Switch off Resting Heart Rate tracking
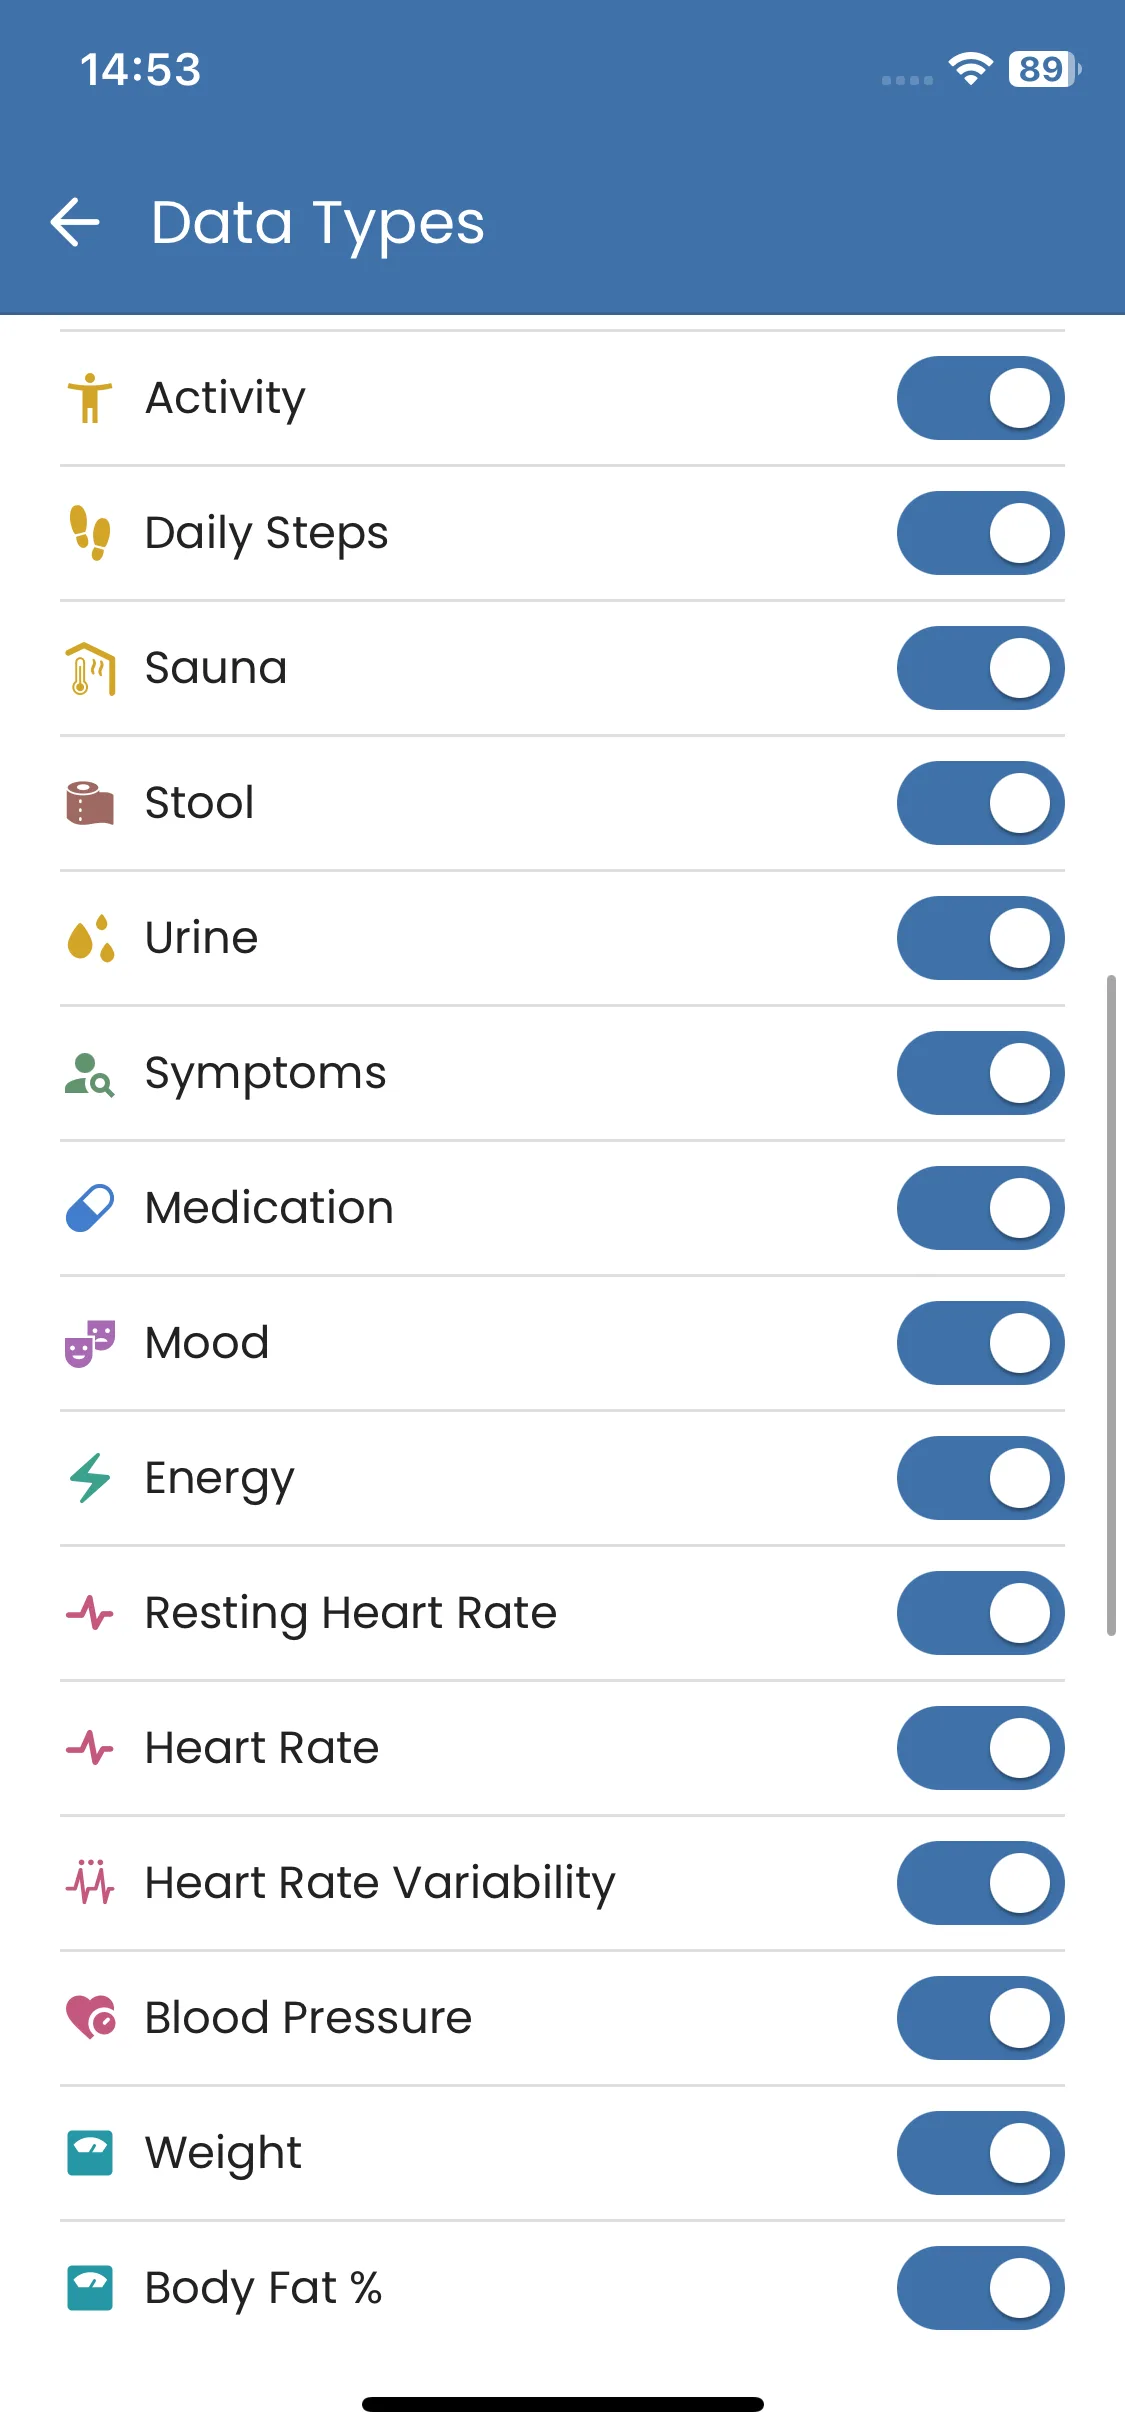This screenshot has width=1125, height=2436. (980, 1613)
